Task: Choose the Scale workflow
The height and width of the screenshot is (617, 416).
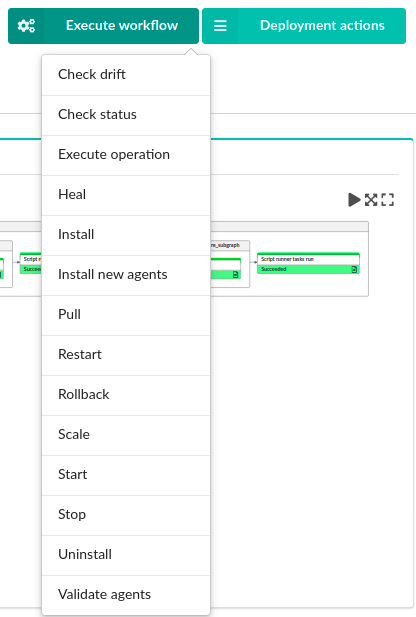Action: click(126, 435)
